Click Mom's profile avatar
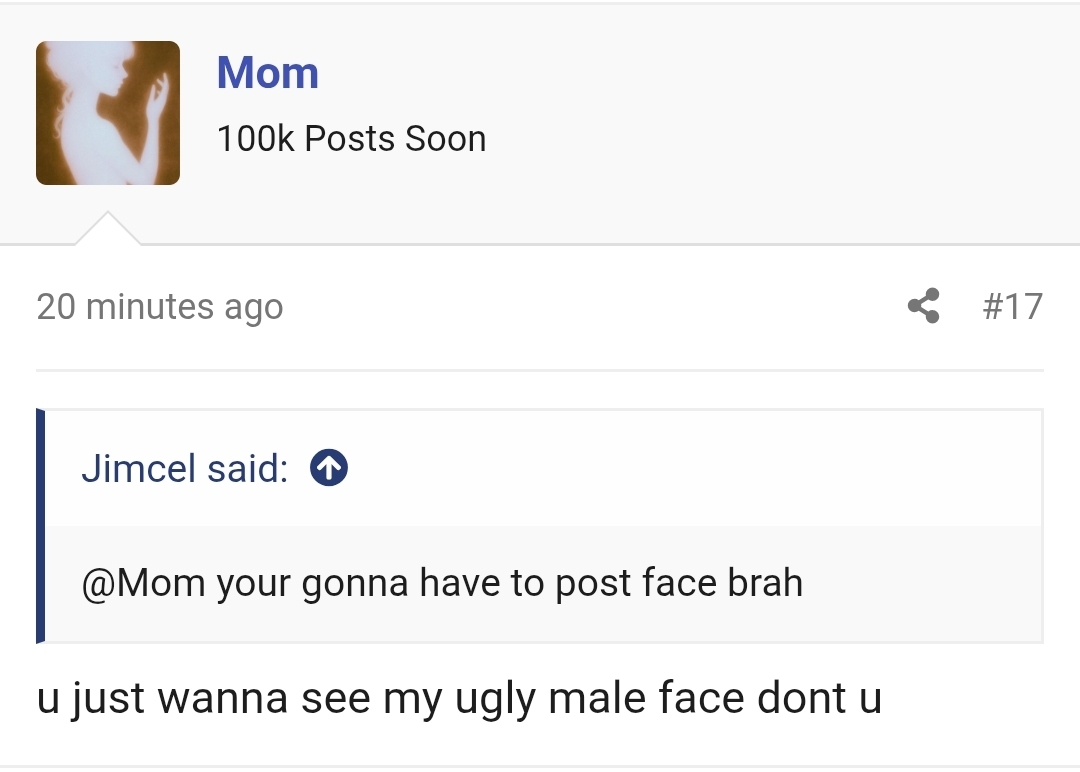 point(107,112)
